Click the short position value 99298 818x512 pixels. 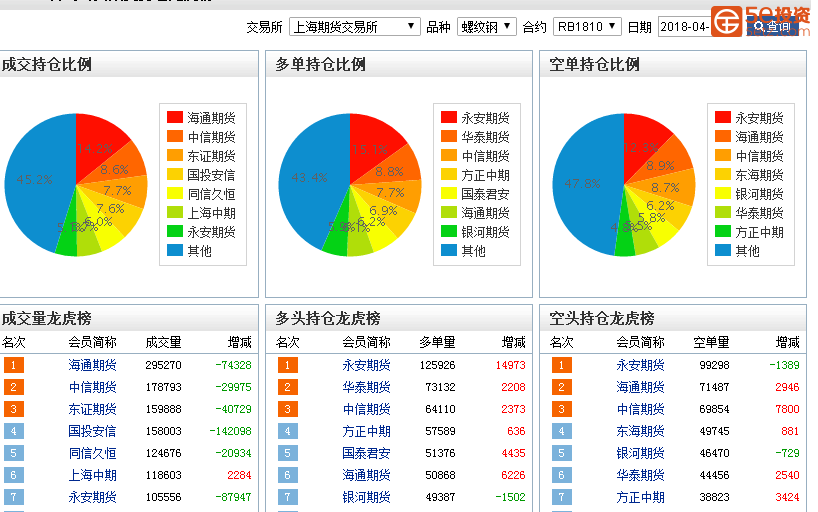click(714, 365)
